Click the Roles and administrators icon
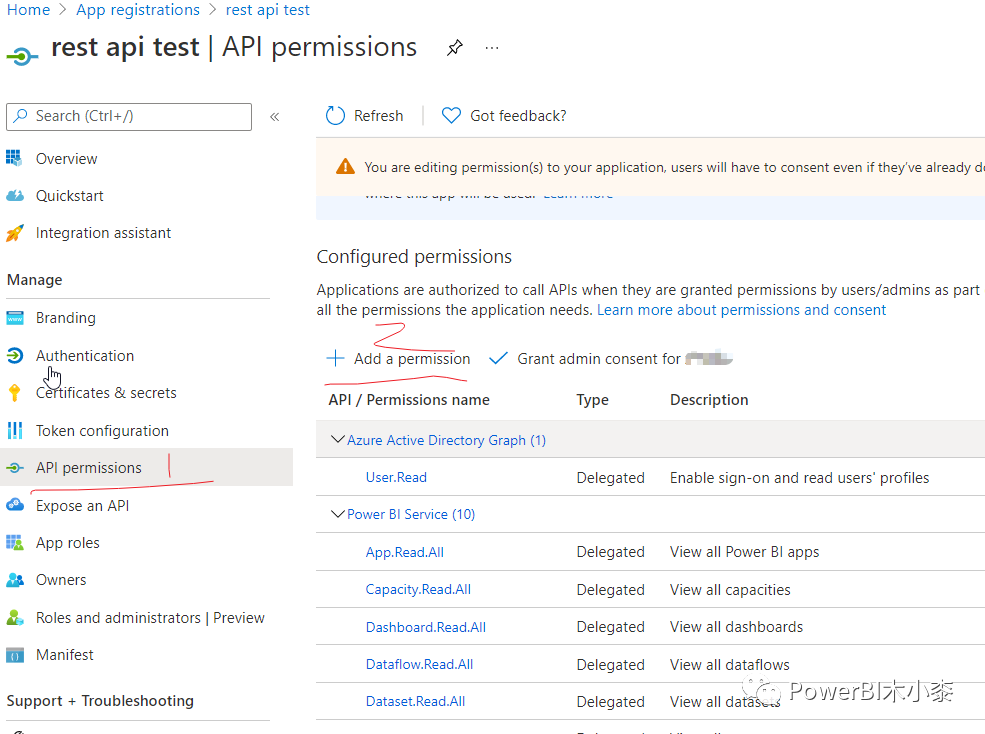985x734 pixels. pyautogui.click(x=14, y=618)
